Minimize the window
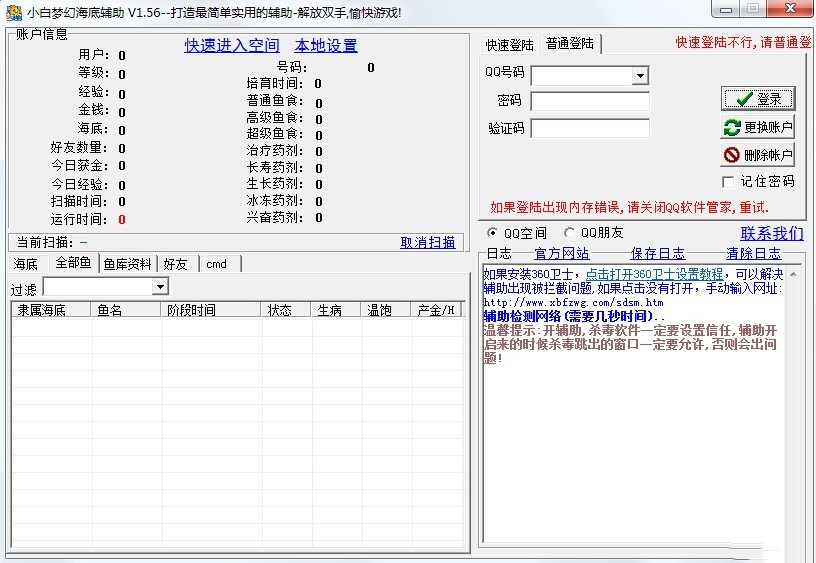This screenshot has width=816, height=563. tap(726, 9)
